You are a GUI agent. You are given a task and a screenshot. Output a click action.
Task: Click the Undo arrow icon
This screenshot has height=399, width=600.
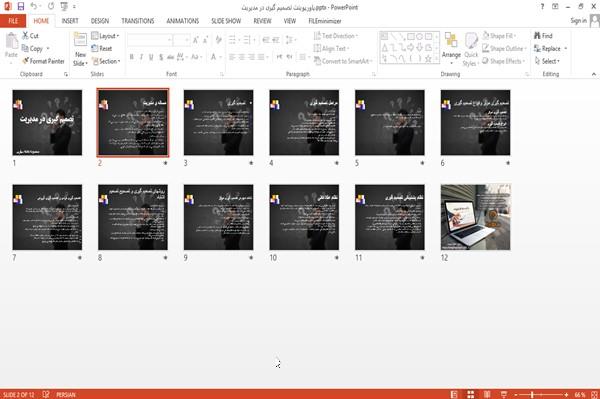coord(34,6)
